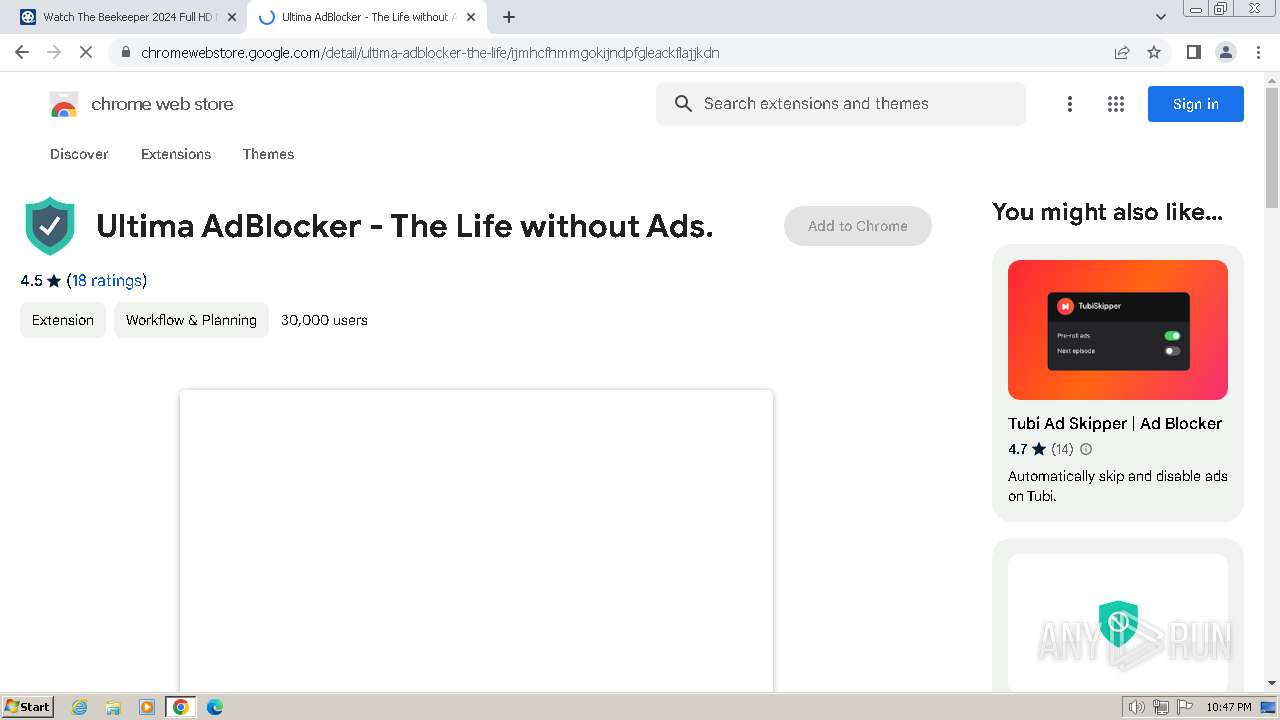Viewport: 1280px width, 720px height.
Task: Open the volume control in system tray
Action: pos(1137,707)
